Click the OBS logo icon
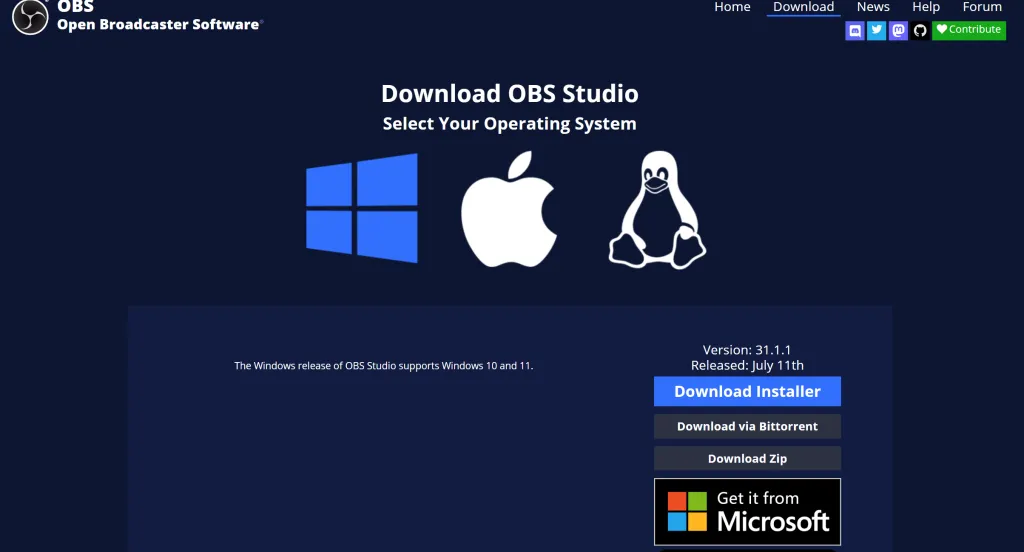 tap(30, 16)
